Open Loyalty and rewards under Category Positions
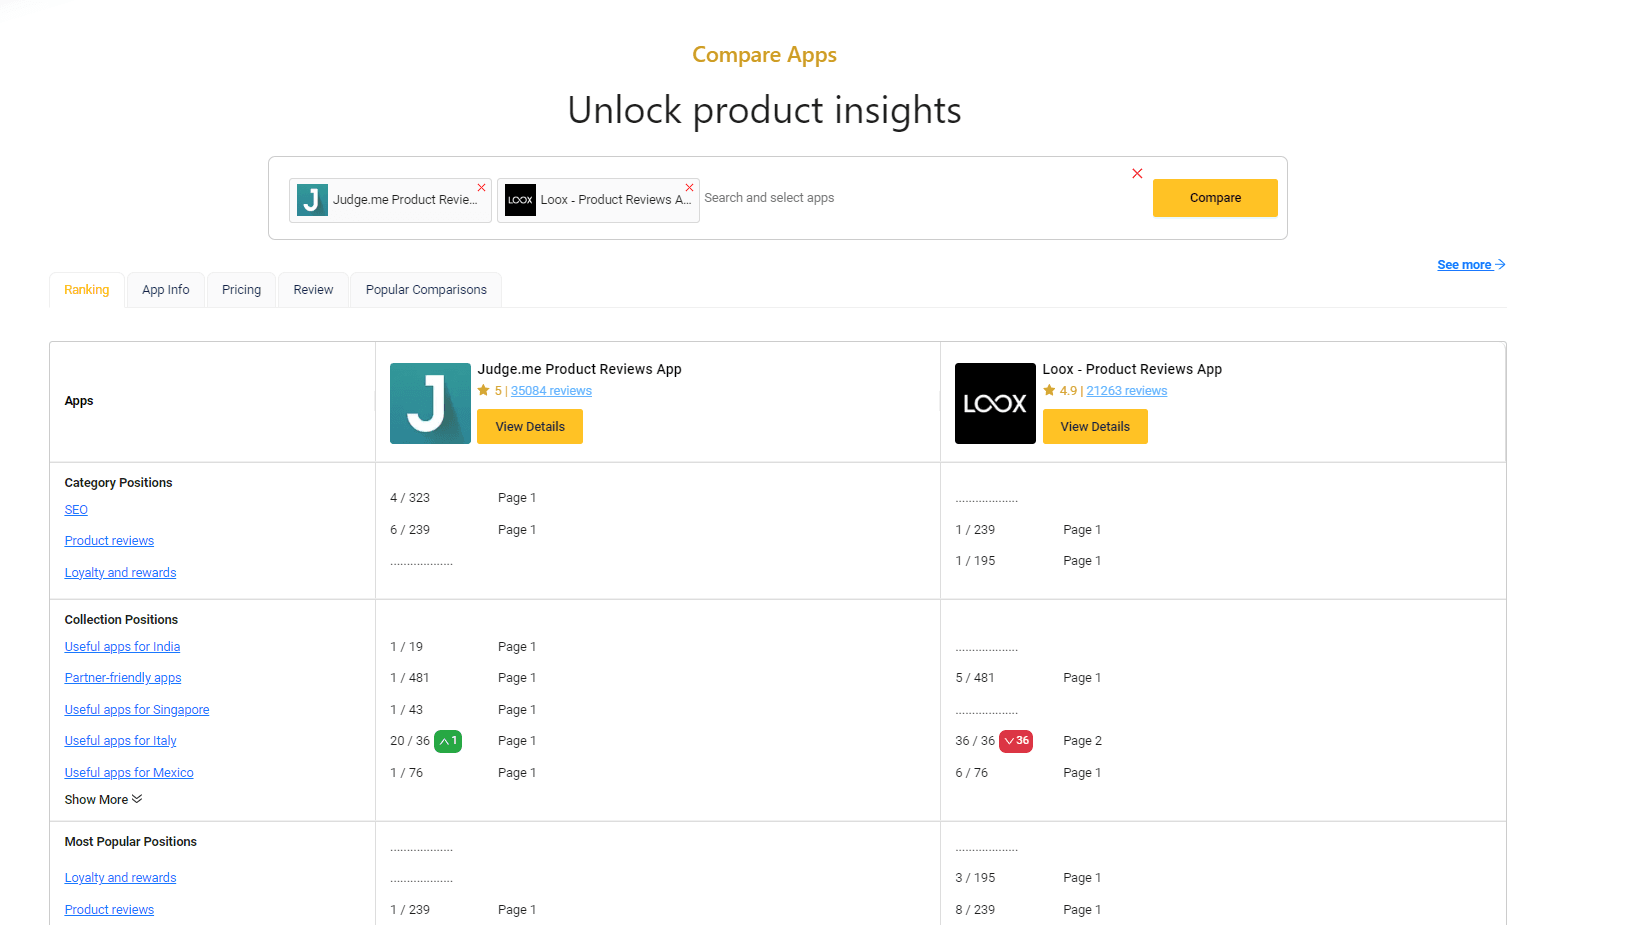Screen dimensions: 1627x925 pos(120,573)
